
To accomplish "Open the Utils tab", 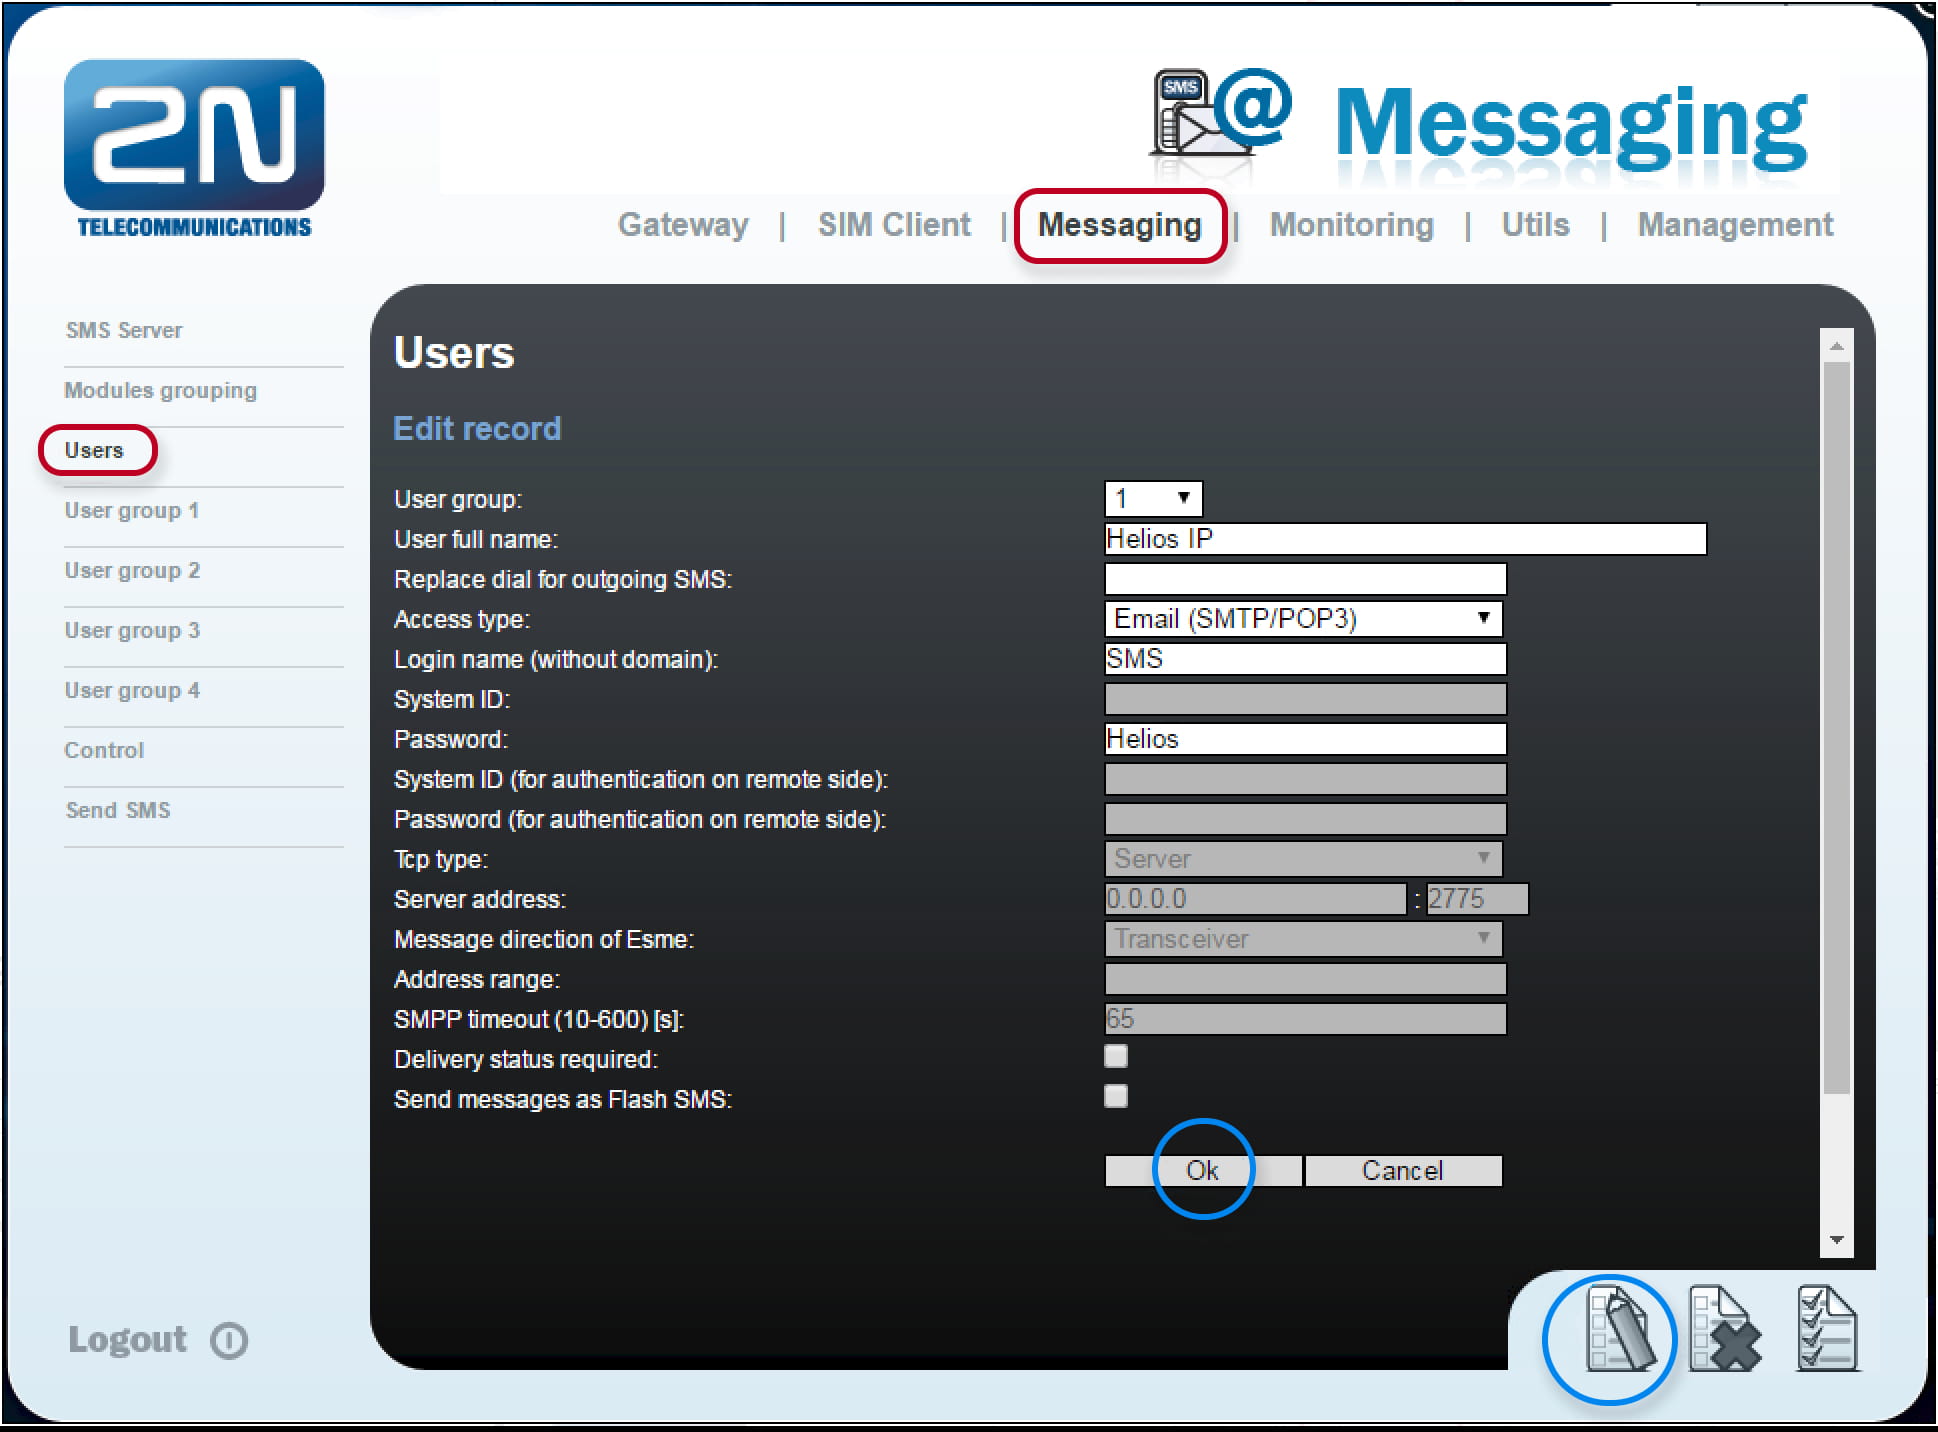I will click(1535, 225).
